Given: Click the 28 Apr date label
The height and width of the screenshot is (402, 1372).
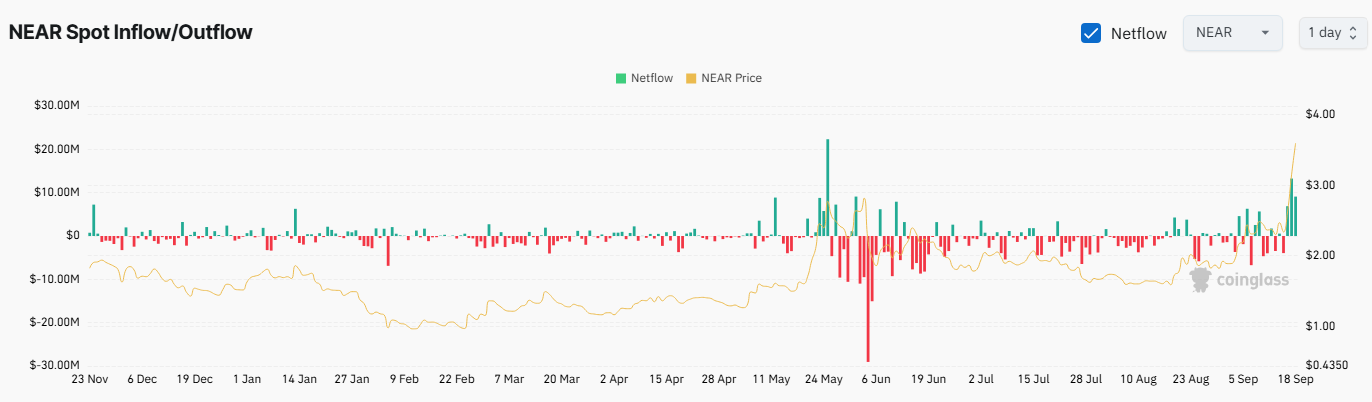Looking at the screenshot, I should (719, 380).
